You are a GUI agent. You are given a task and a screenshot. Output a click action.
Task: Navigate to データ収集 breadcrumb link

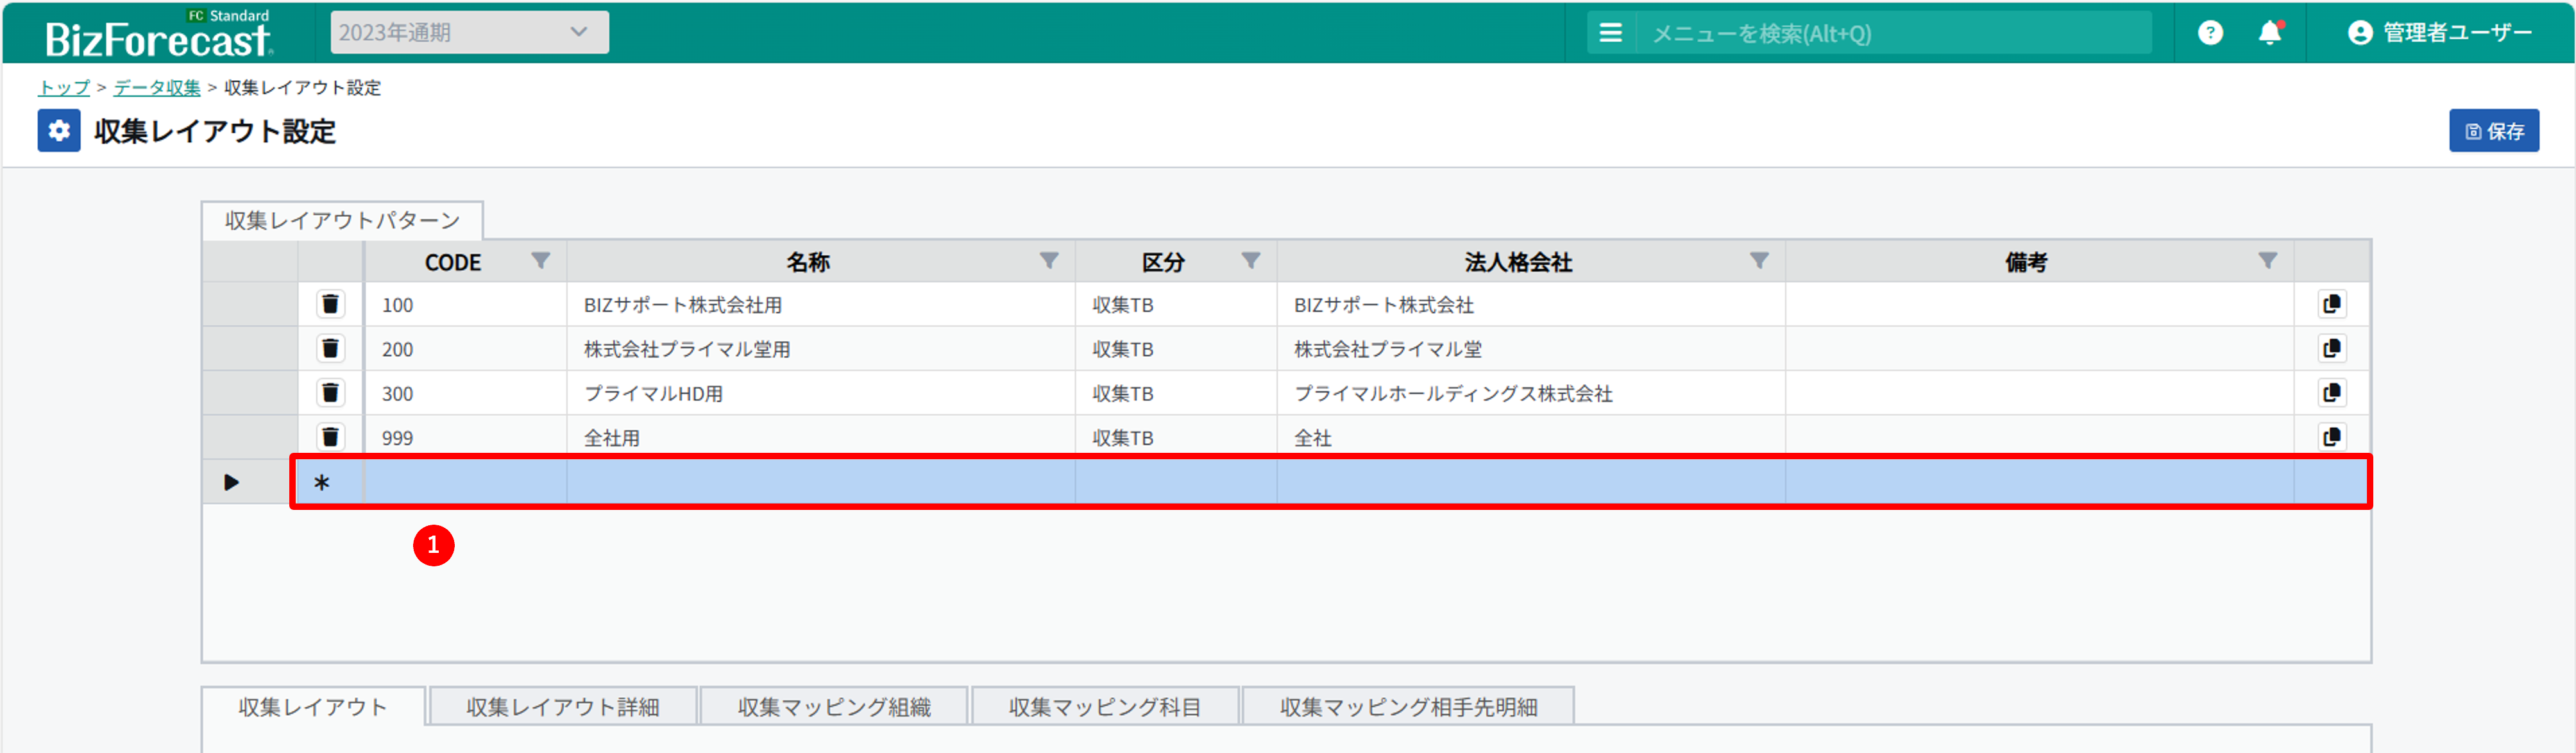(x=157, y=88)
